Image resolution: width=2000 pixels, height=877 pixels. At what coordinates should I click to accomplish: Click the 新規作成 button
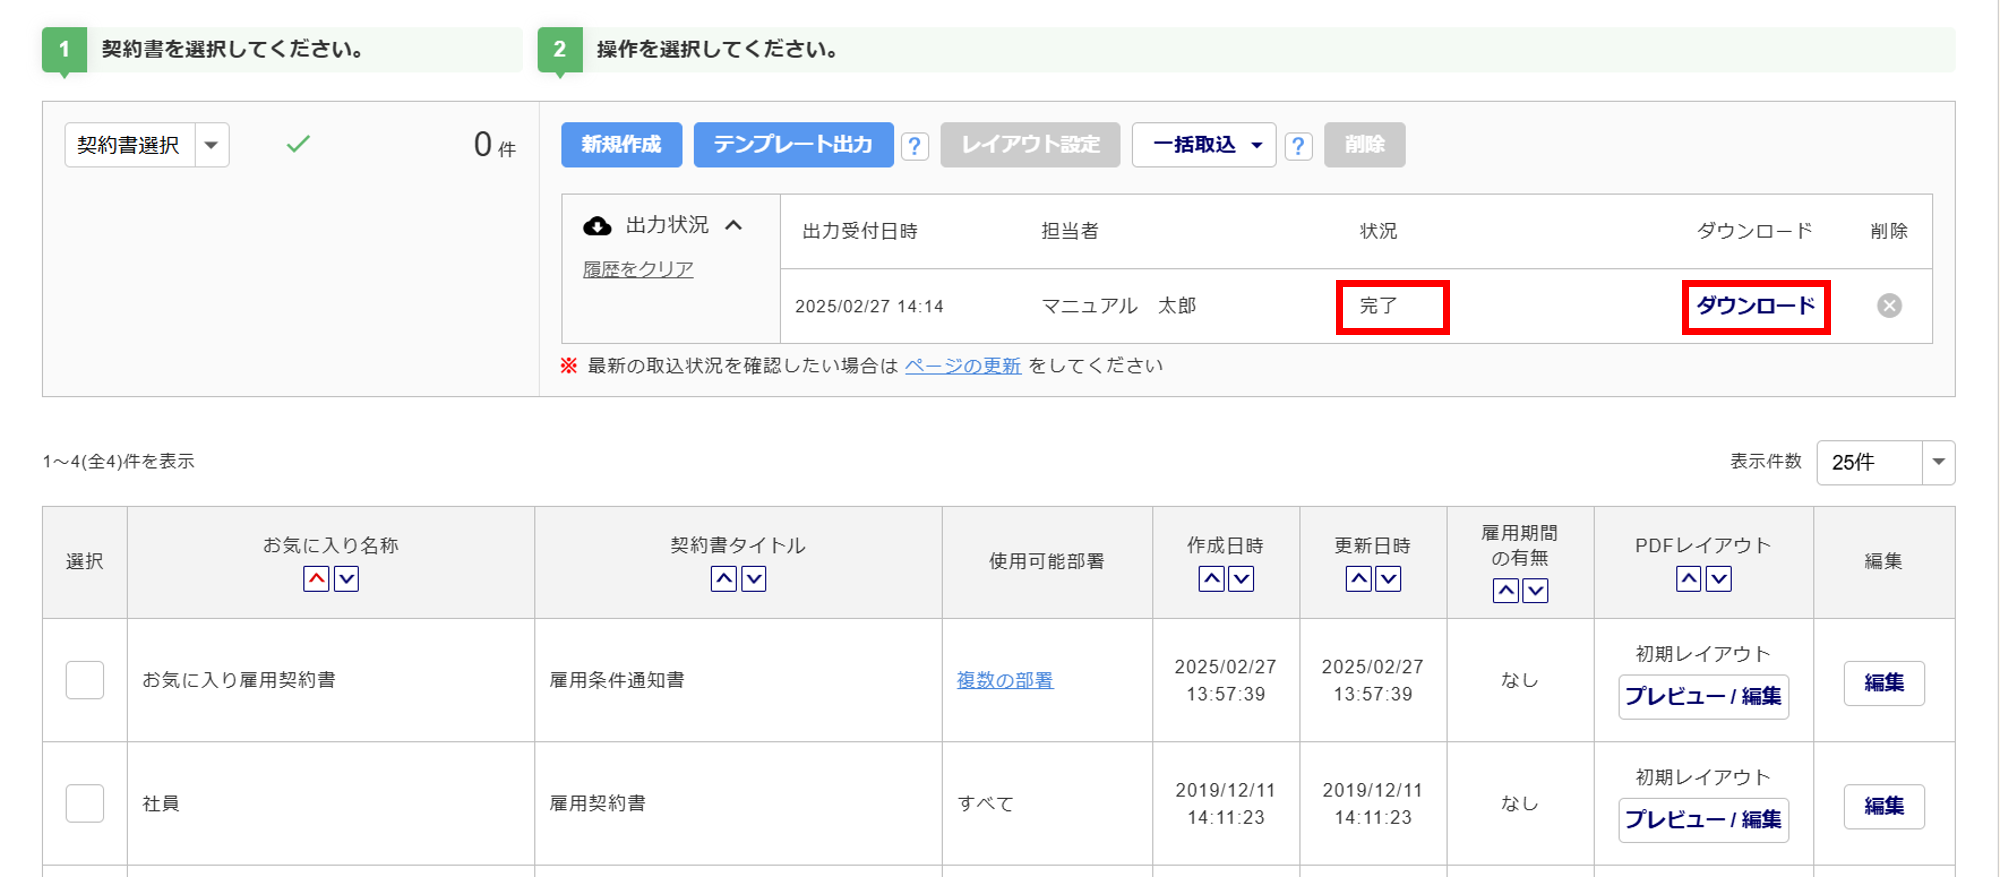(621, 145)
